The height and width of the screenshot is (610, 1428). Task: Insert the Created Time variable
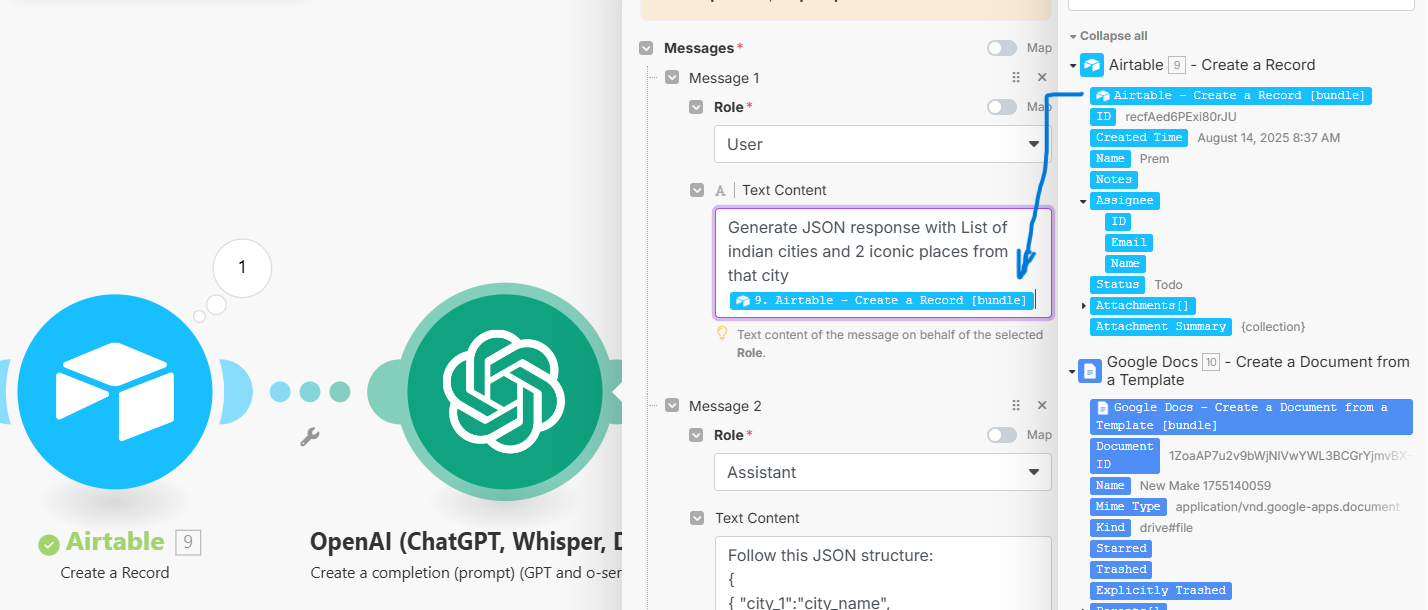pyautogui.click(x=1138, y=138)
